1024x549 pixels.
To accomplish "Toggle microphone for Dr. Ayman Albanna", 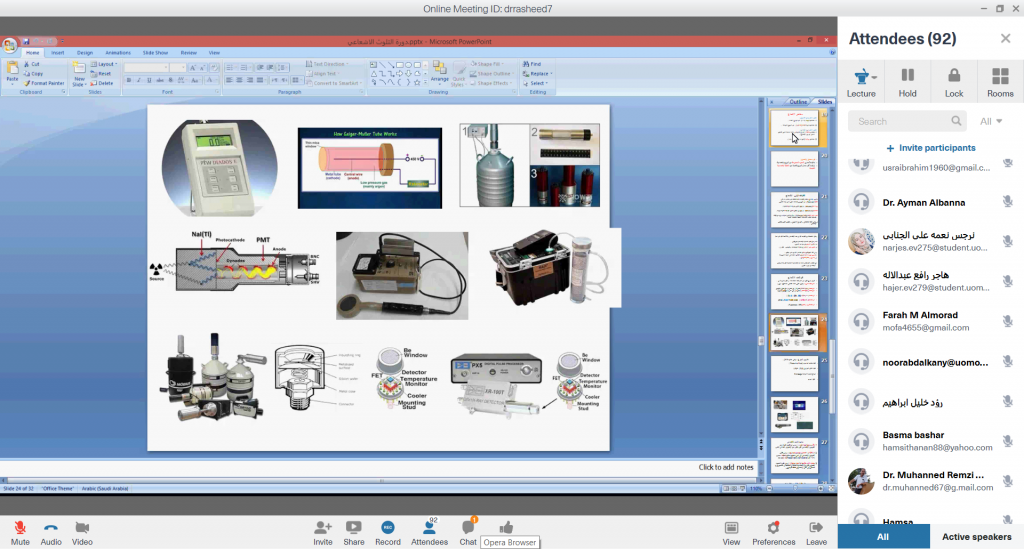I will pos(1008,201).
